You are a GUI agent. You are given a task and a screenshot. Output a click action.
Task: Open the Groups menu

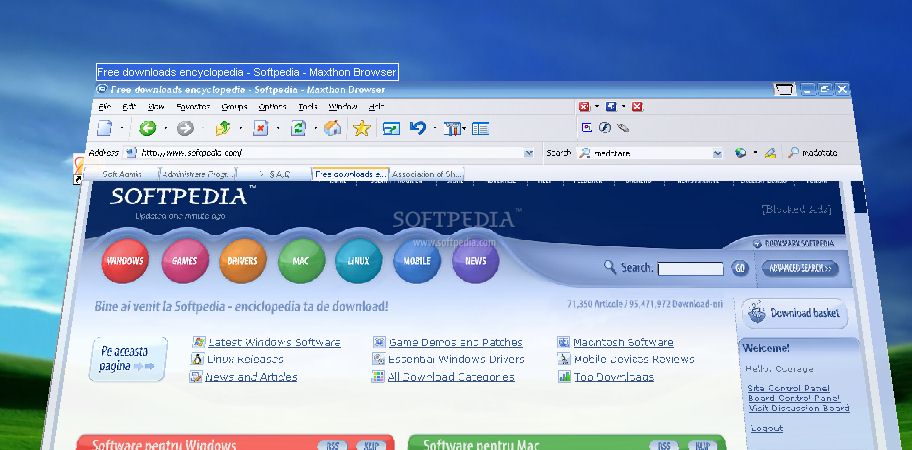point(234,107)
